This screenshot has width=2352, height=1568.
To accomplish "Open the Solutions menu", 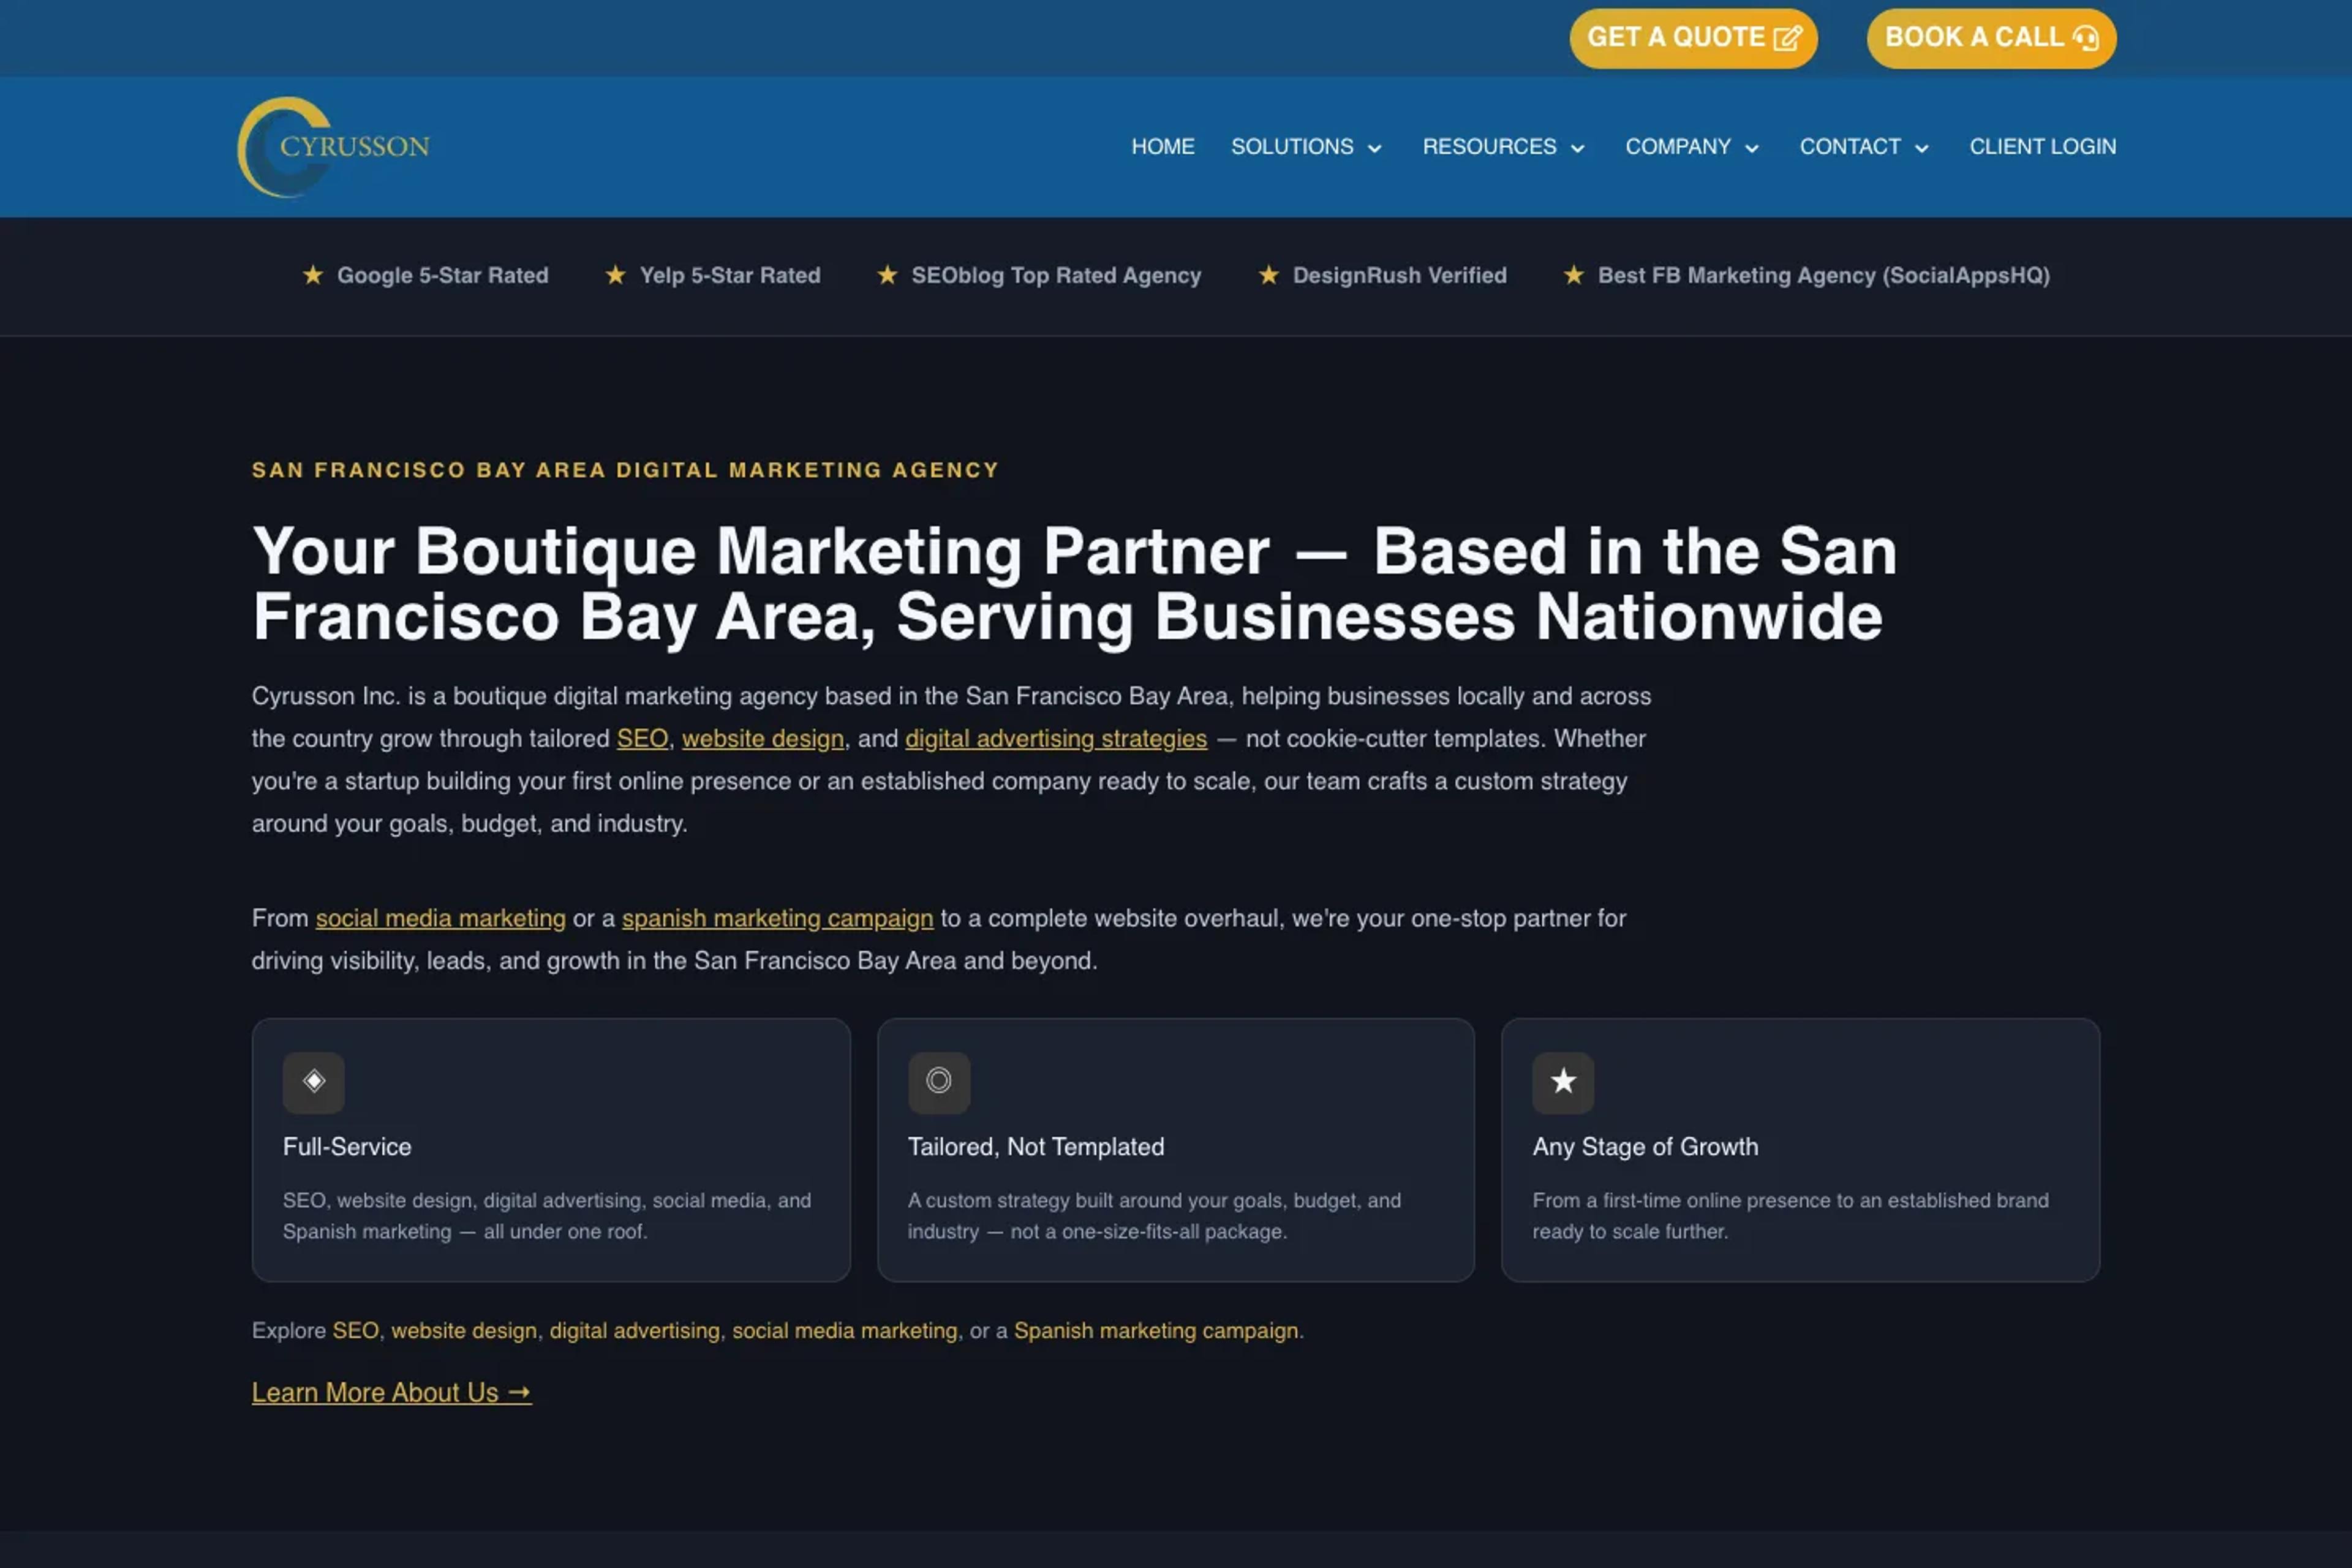I will pyautogui.click(x=1292, y=147).
